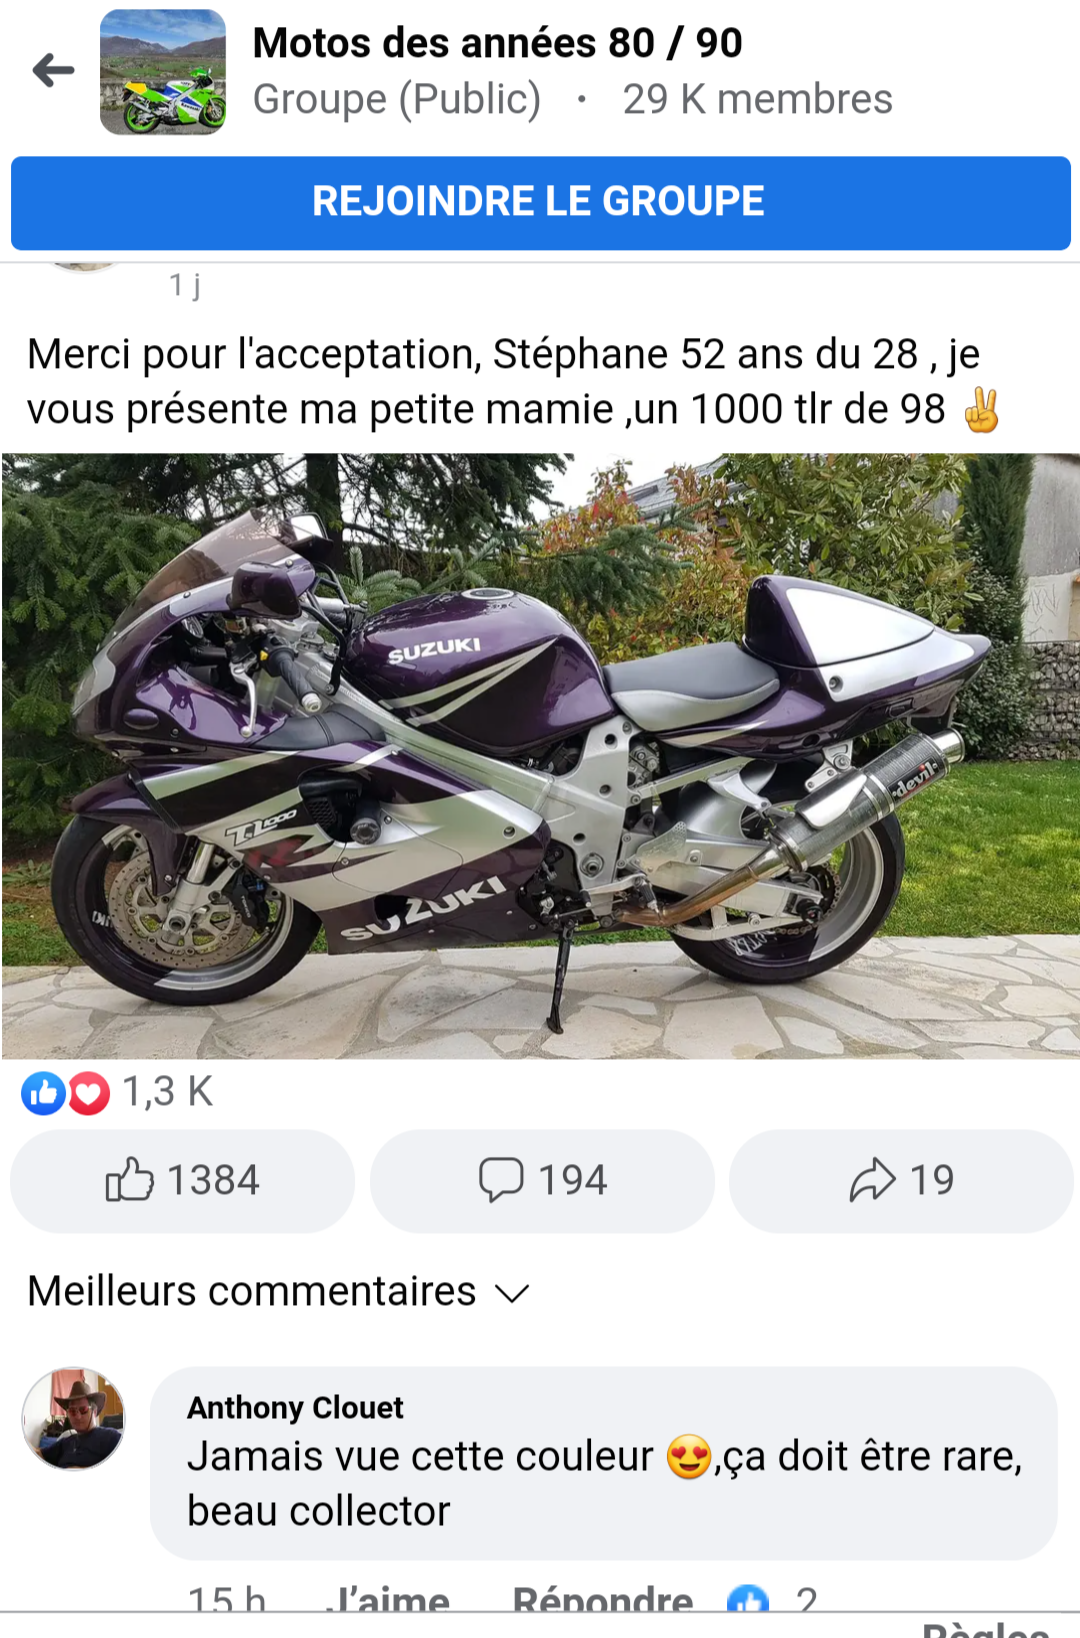Open the 1,3 K reactions list
Image resolution: width=1080 pixels, height=1638 pixels.
pyautogui.click(x=167, y=1093)
